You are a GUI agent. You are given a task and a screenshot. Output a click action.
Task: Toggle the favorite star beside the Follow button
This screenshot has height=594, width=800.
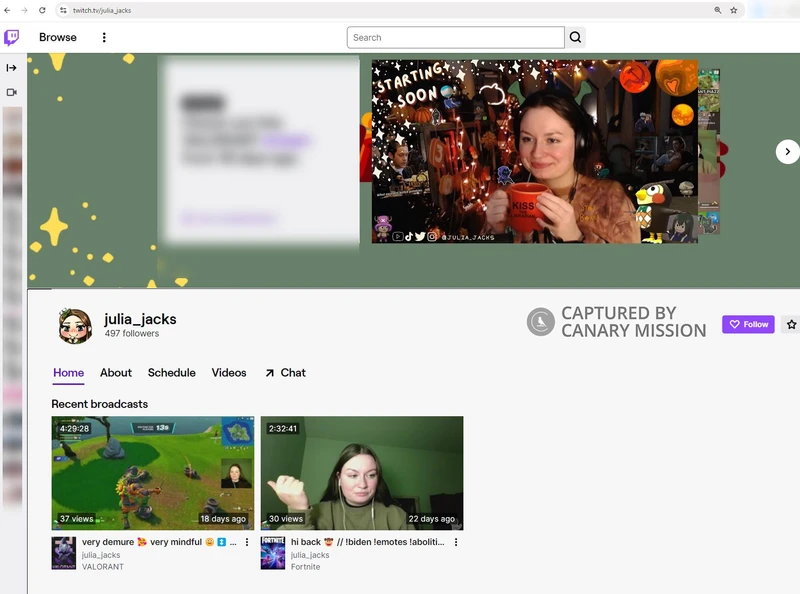click(789, 324)
